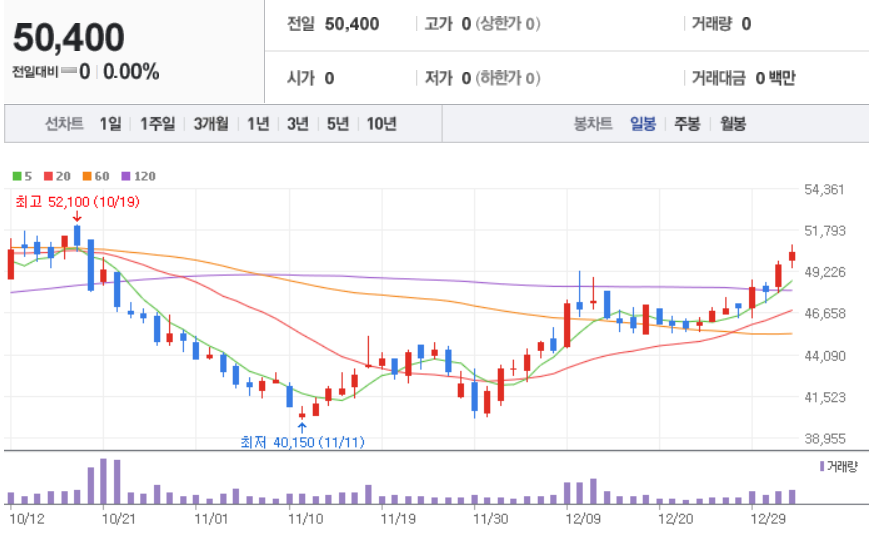Click the flat change indicator beside 전일대비
Screen dimensions: 869x551
(x=69, y=70)
